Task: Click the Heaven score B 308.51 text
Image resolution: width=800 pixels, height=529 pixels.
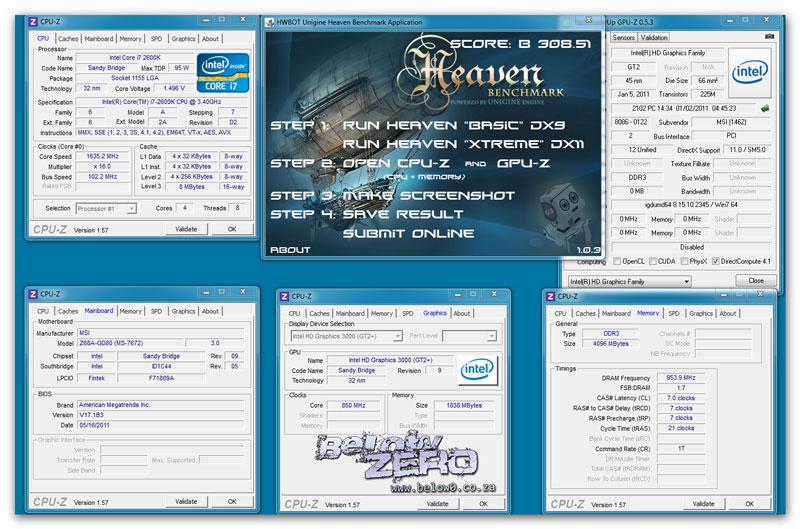Action: [520, 44]
